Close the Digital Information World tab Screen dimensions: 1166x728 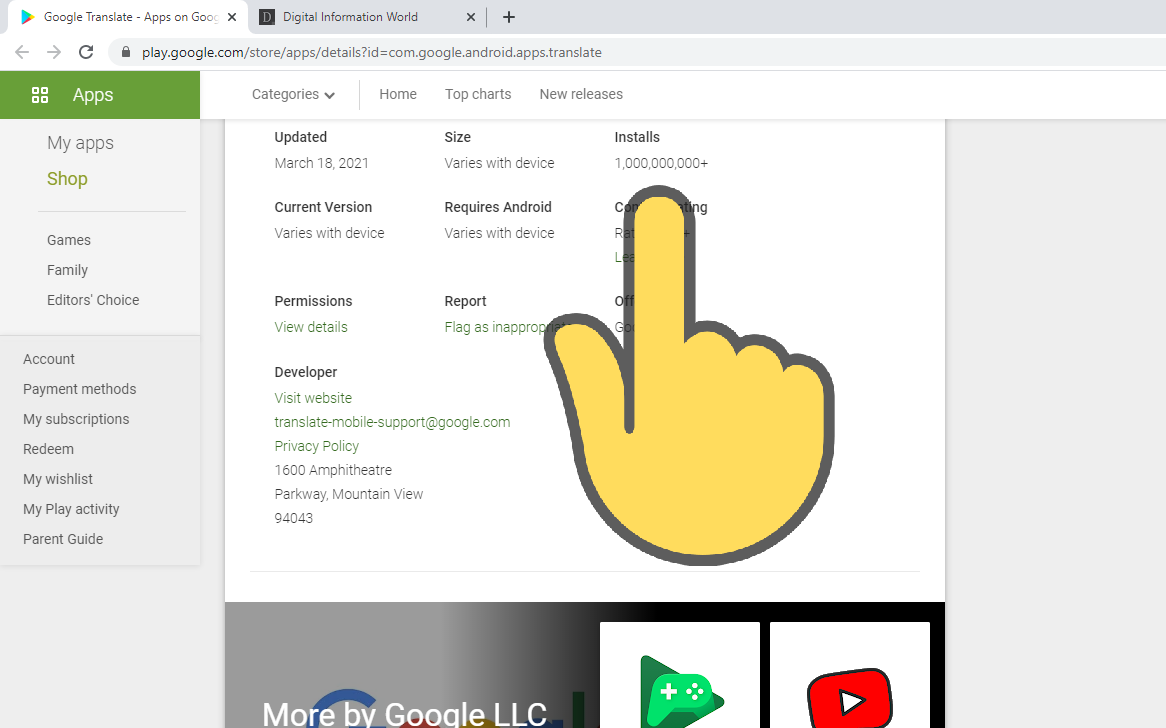coord(471,17)
